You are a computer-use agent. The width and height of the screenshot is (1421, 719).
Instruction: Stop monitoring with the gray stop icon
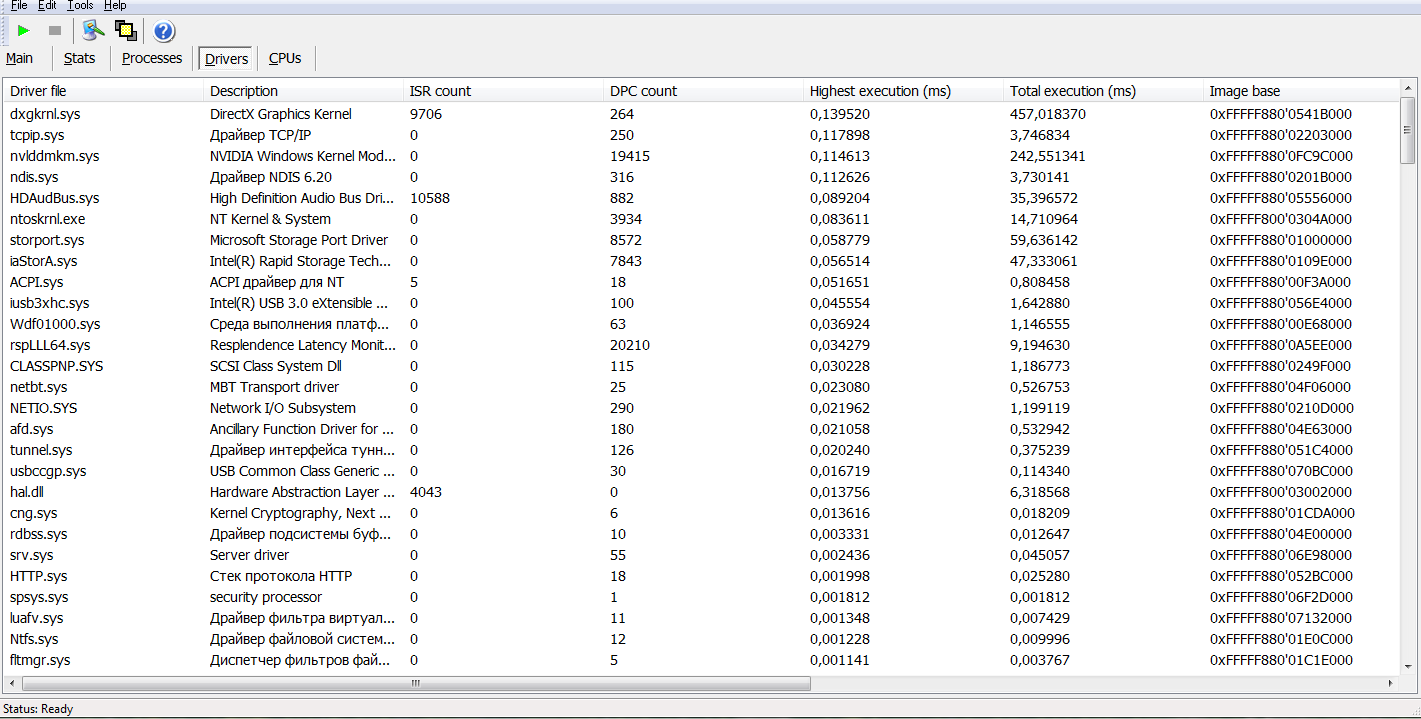point(55,31)
